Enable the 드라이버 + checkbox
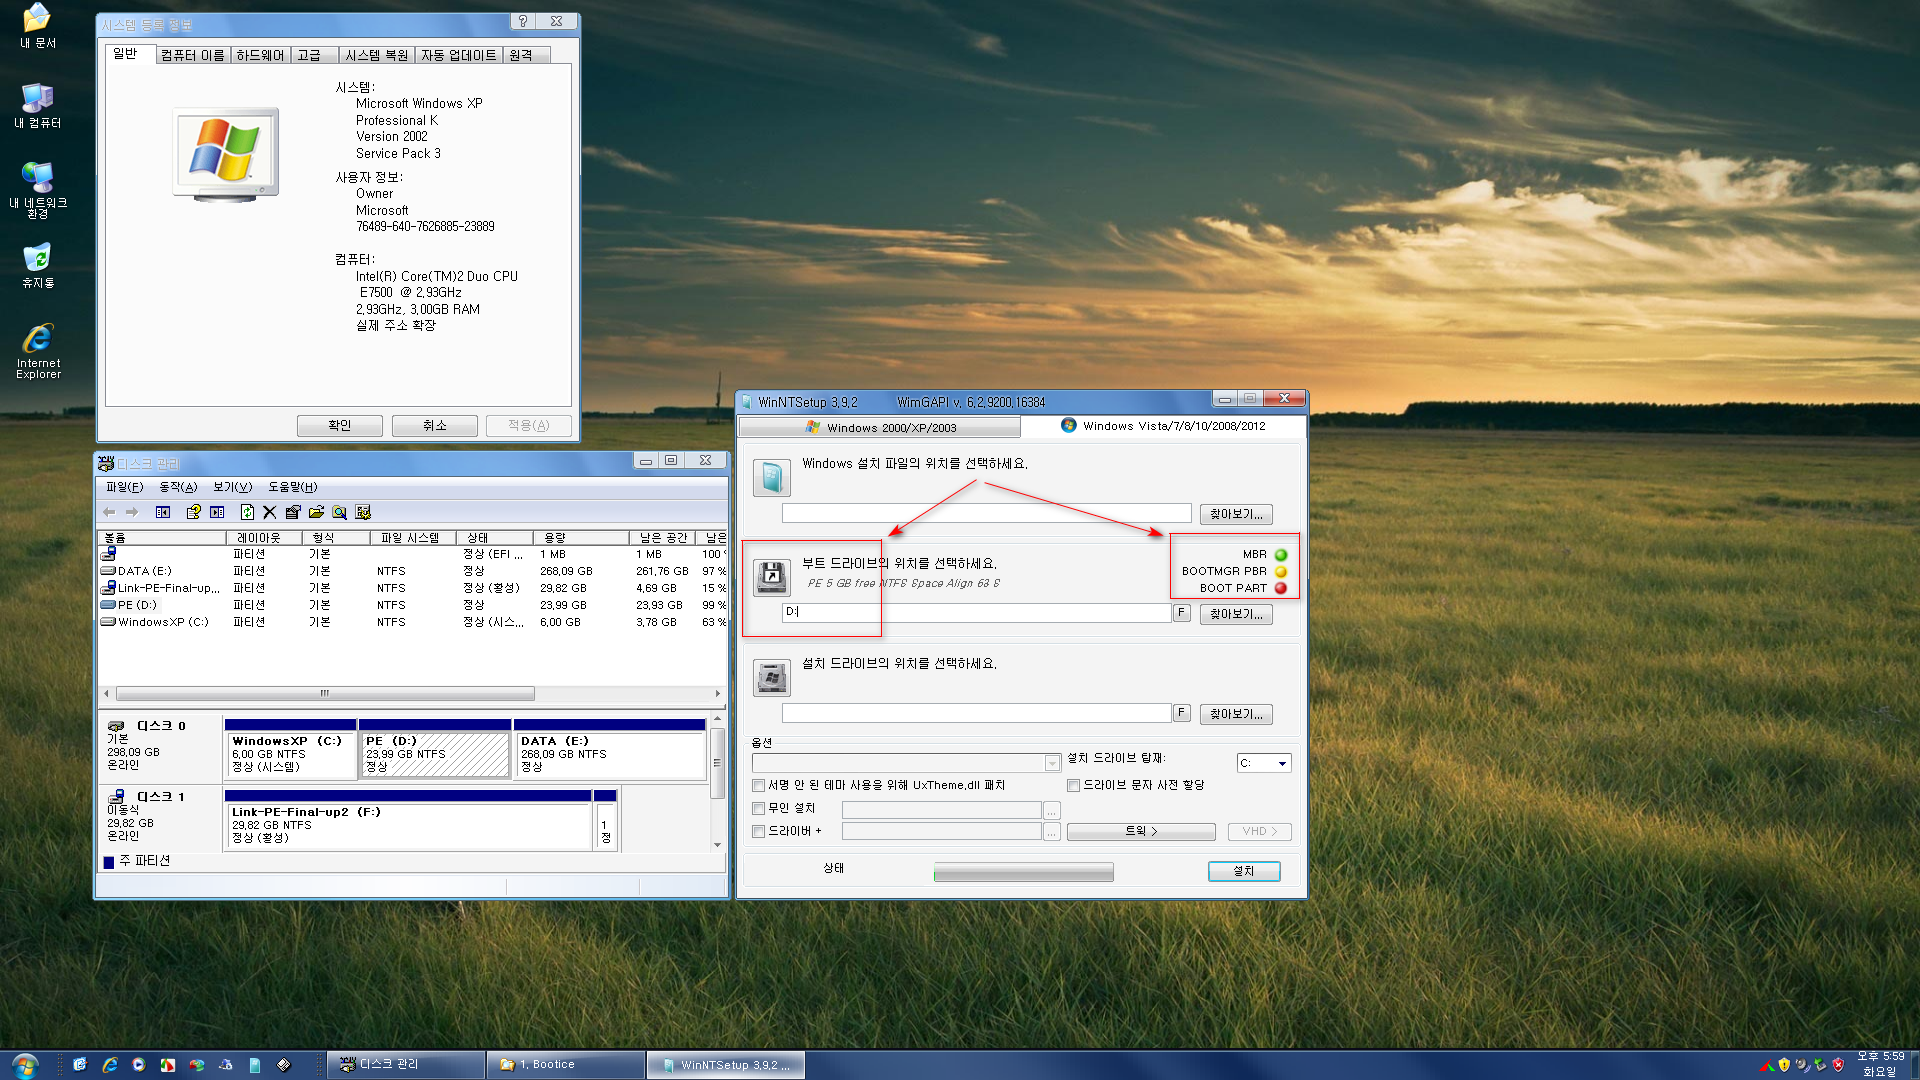This screenshot has width=1920, height=1080. coord(759,832)
